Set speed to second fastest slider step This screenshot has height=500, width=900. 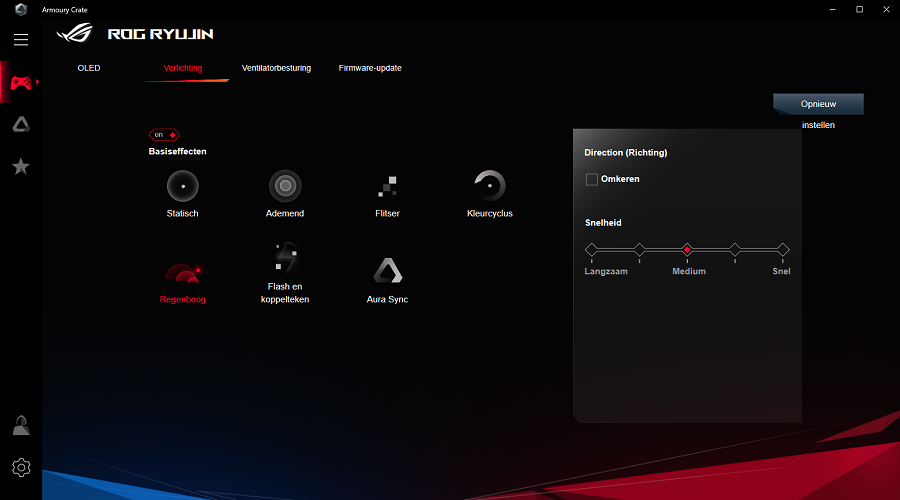735,250
